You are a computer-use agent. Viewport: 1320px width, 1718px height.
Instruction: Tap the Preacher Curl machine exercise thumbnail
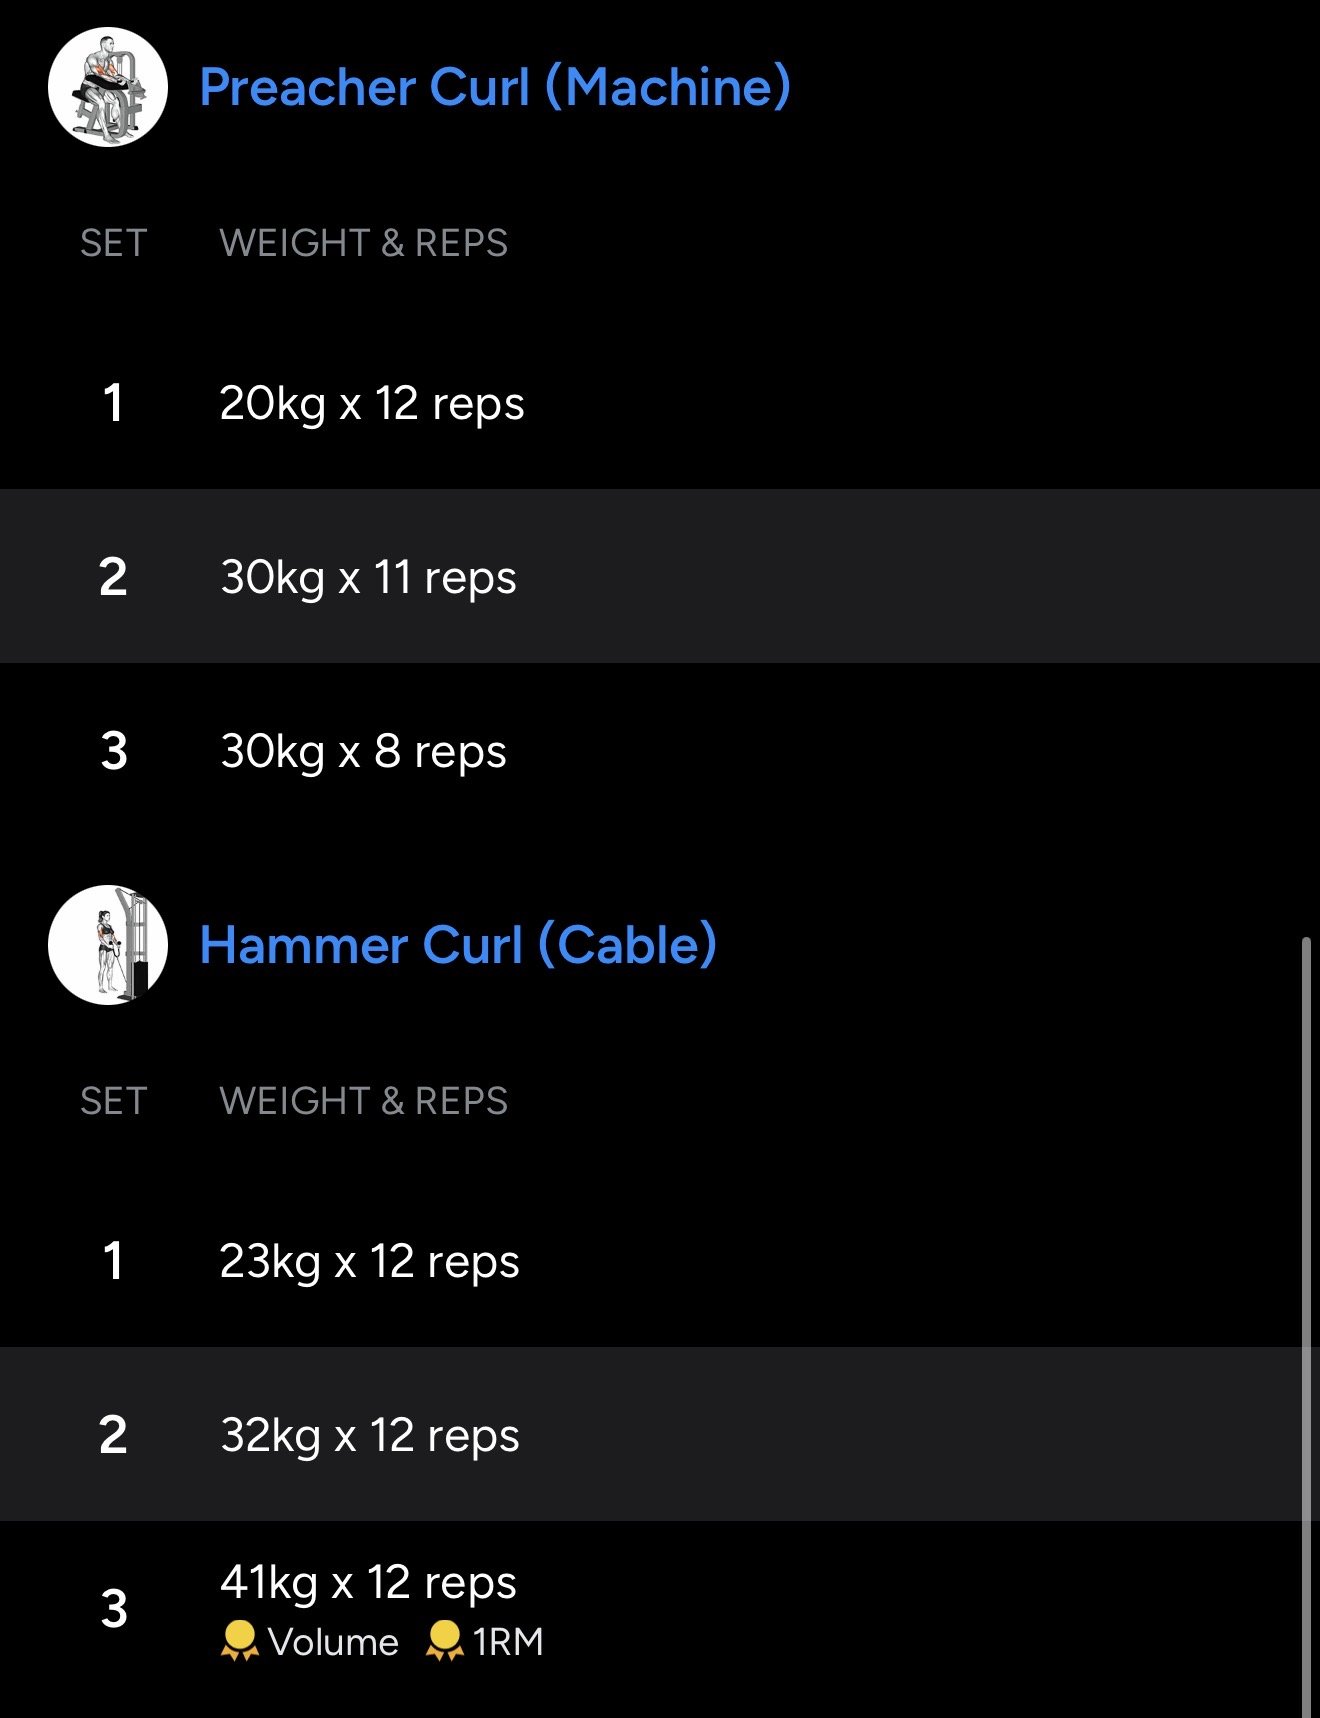tap(108, 87)
